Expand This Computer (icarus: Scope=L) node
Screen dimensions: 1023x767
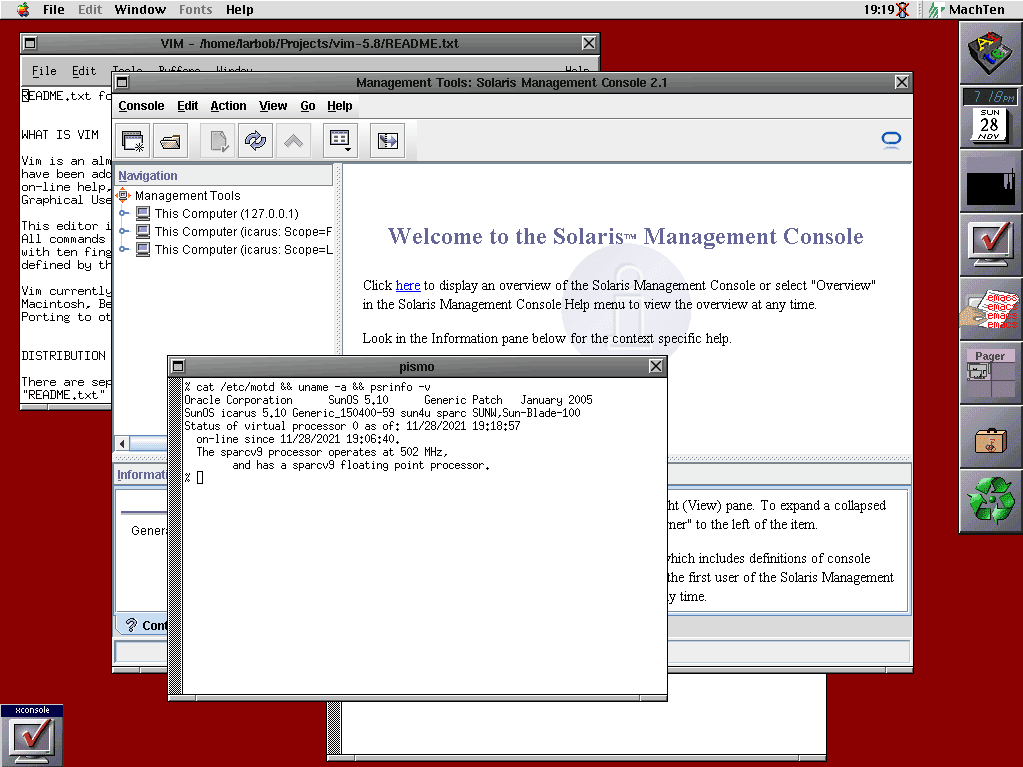click(x=124, y=249)
